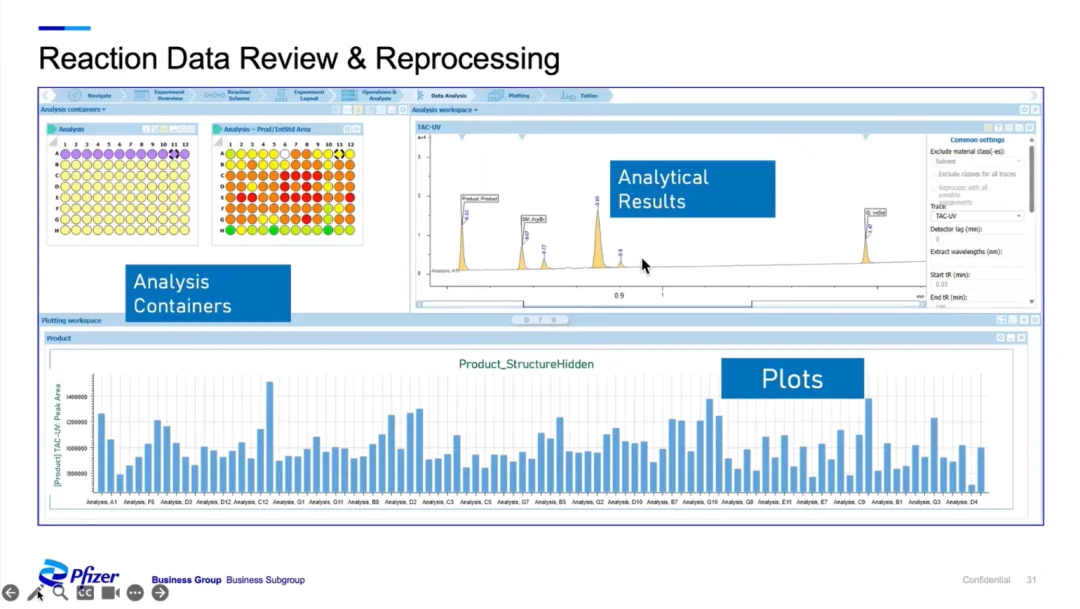
Task: Toggle Reprocess with all possible assignments checkbox
Action: [935, 187]
